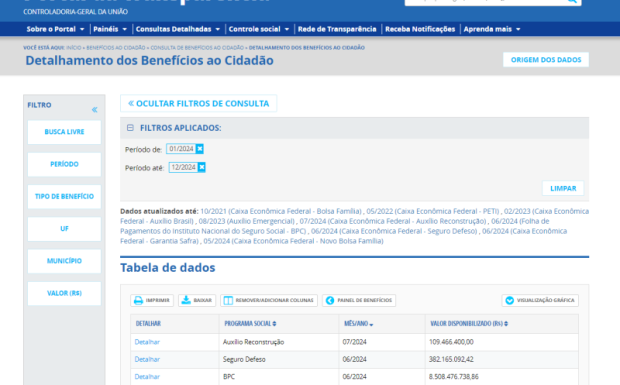Open Remover/Adicionar Colunas option
This screenshot has width=620, height=385.
[x=269, y=300]
